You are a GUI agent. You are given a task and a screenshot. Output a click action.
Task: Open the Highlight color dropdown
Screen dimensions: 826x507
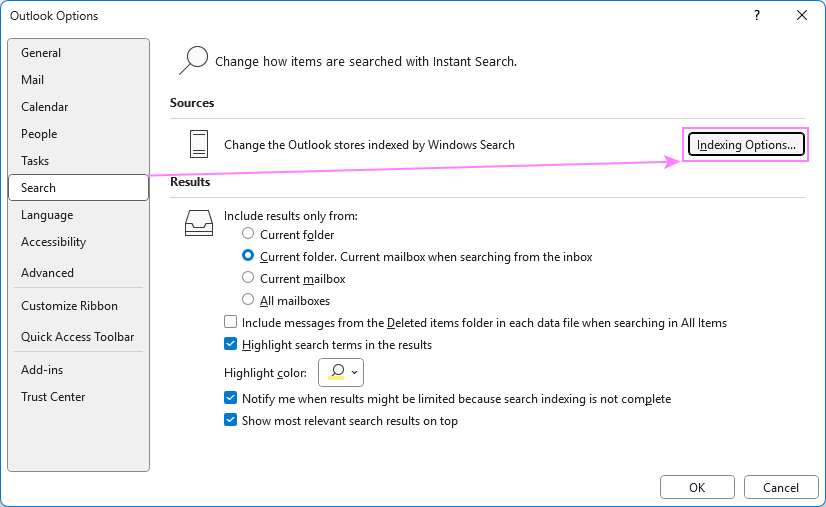341,373
